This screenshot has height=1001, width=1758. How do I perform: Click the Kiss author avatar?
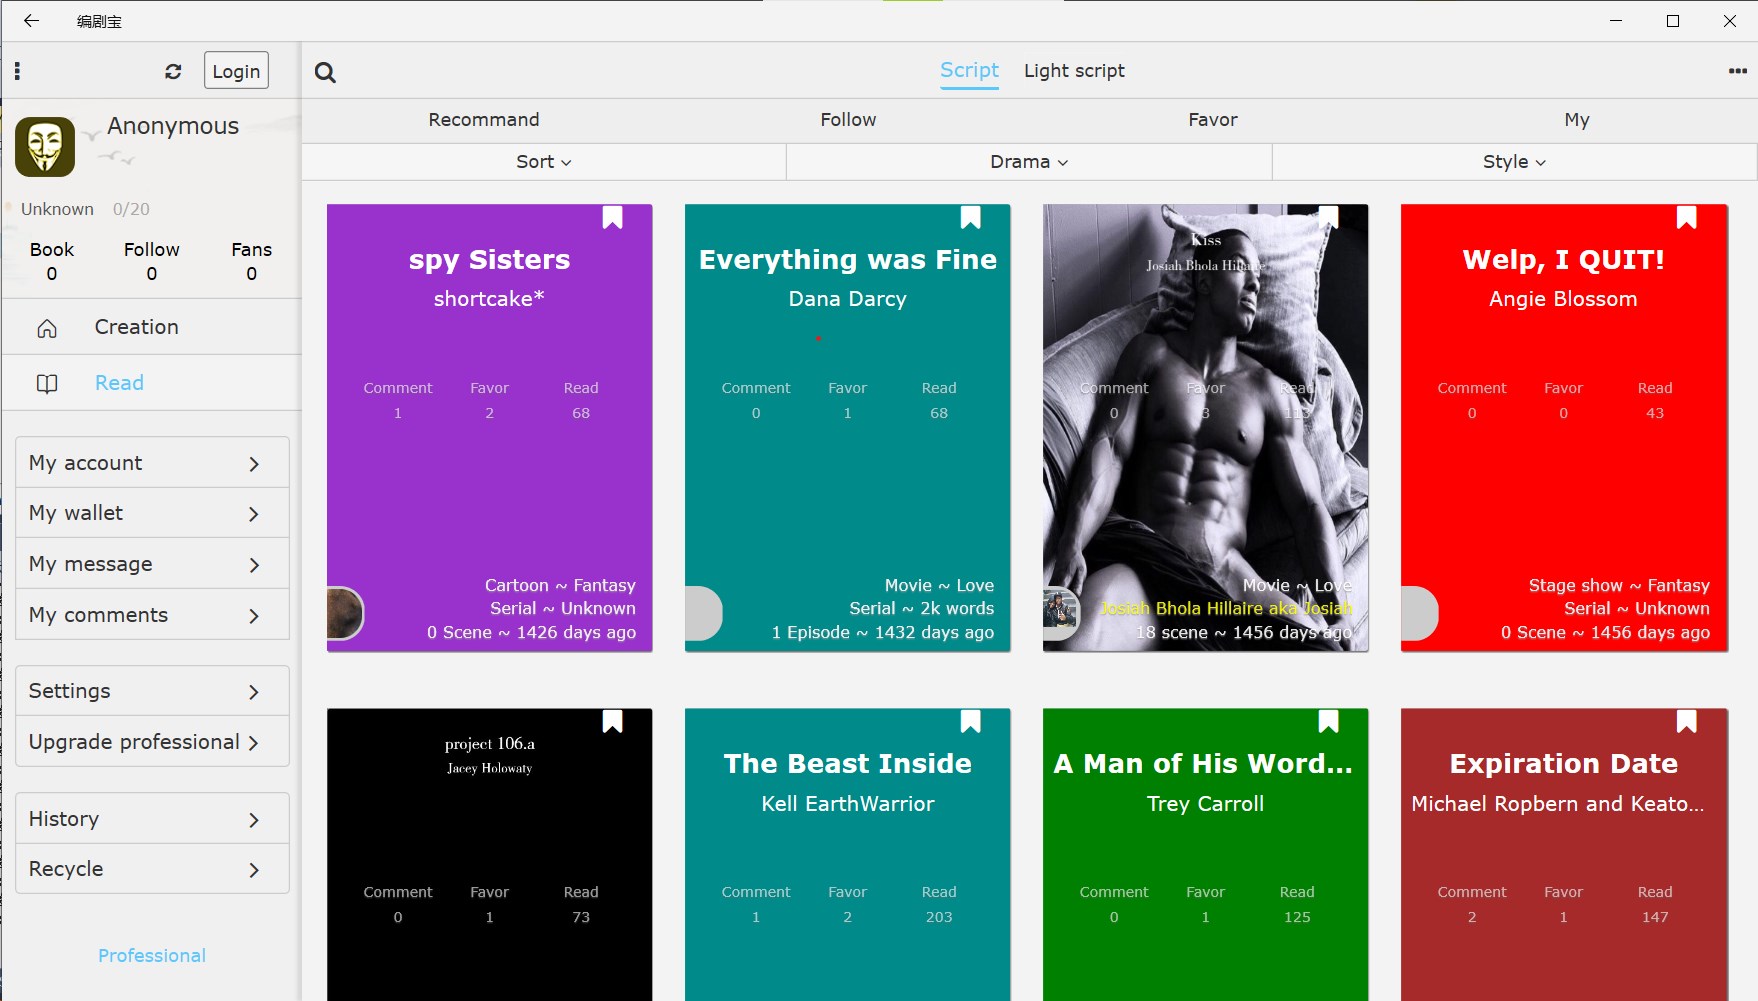point(1061,613)
